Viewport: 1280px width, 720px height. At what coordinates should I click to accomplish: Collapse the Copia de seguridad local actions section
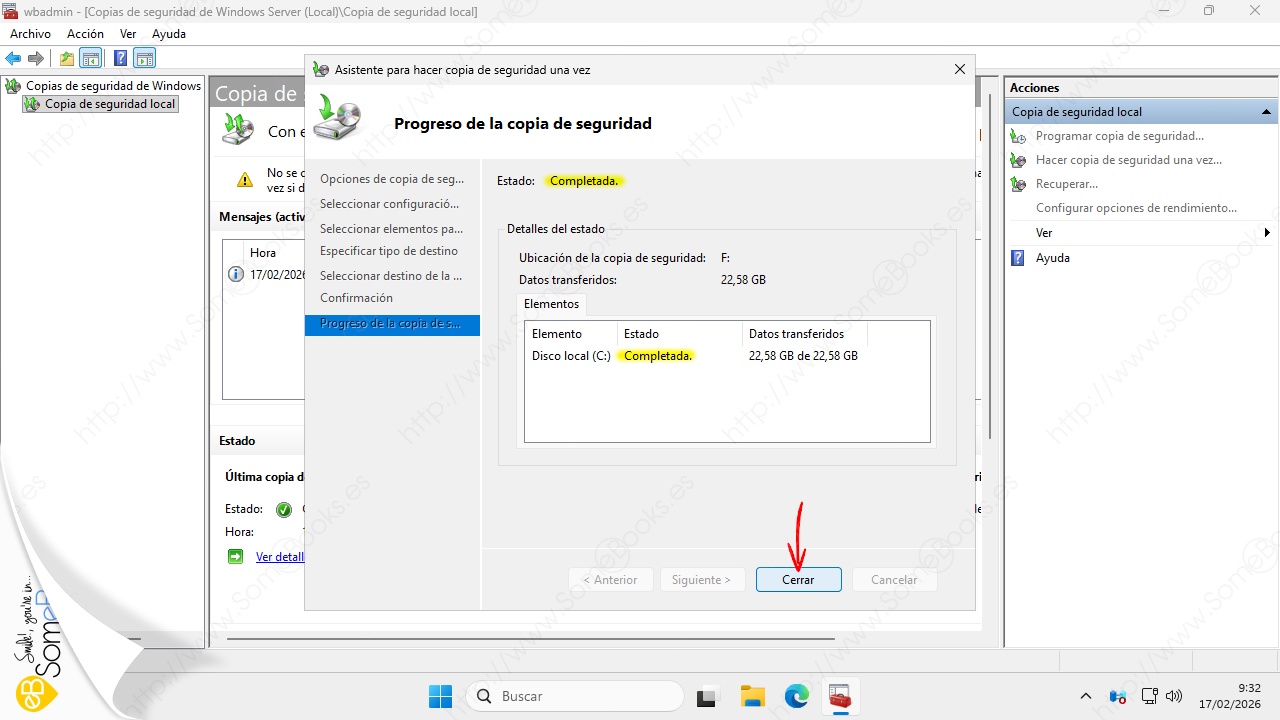point(1266,112)
